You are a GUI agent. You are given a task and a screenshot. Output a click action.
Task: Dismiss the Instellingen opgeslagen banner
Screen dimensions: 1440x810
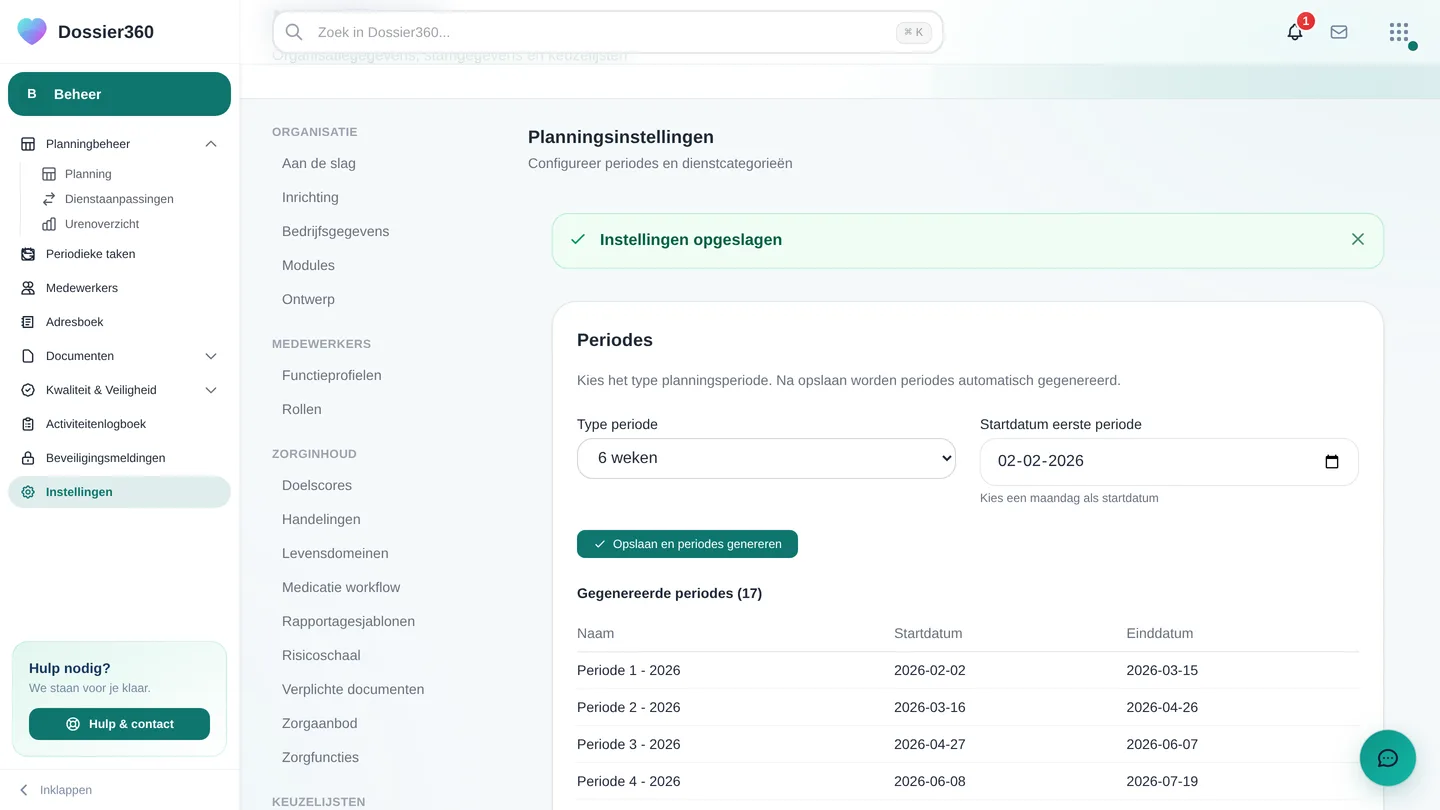tap(1358, 239)
